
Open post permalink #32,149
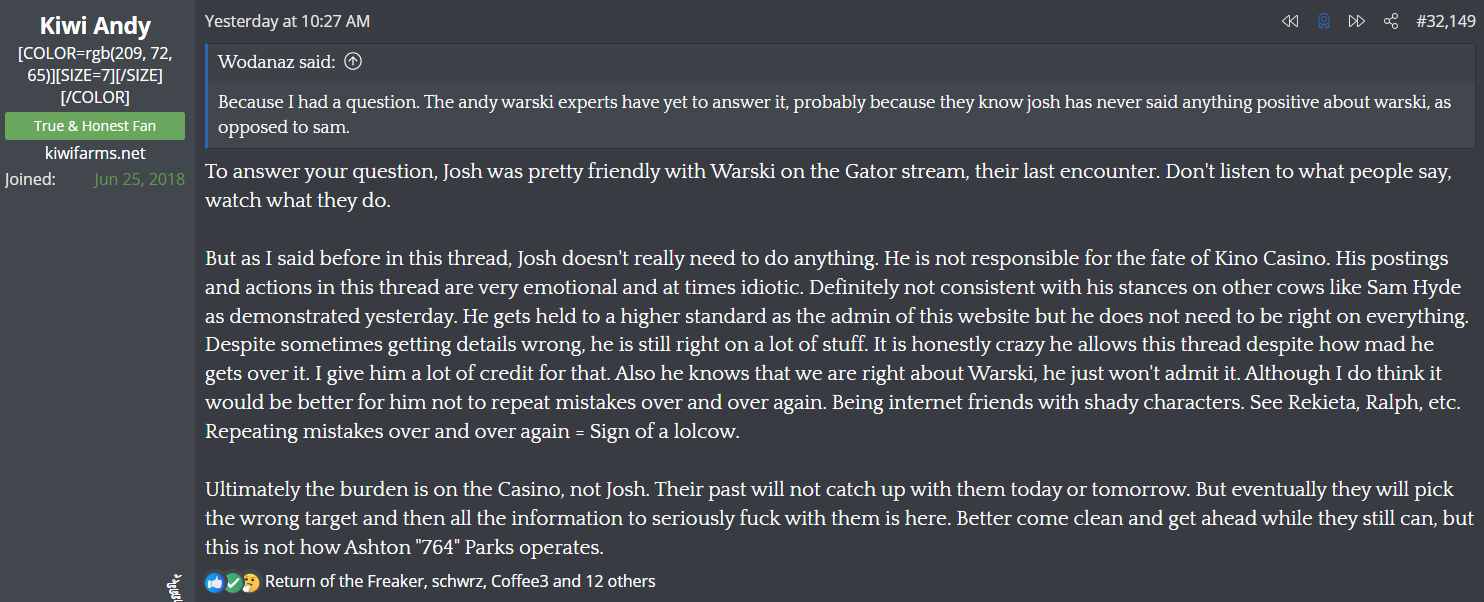click(1443, 21)
